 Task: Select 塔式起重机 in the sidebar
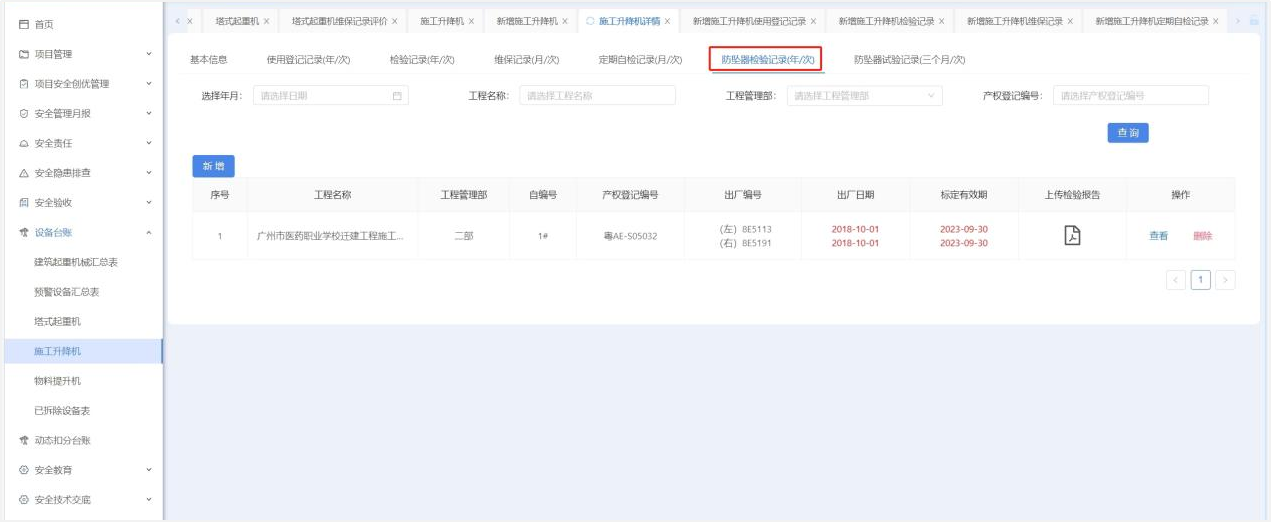(x=57, y=322)
